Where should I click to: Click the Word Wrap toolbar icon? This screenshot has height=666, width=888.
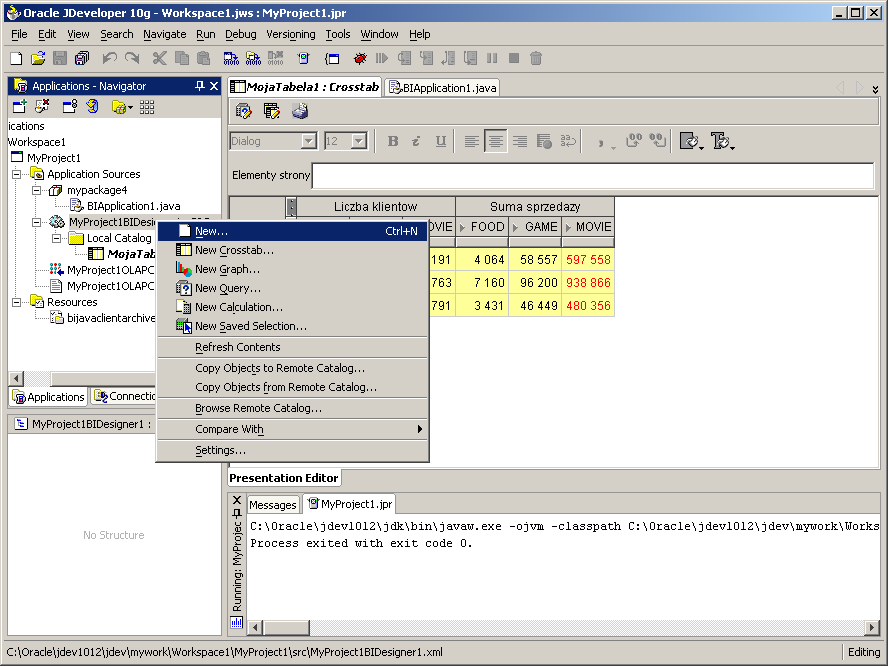click(568, 141)
